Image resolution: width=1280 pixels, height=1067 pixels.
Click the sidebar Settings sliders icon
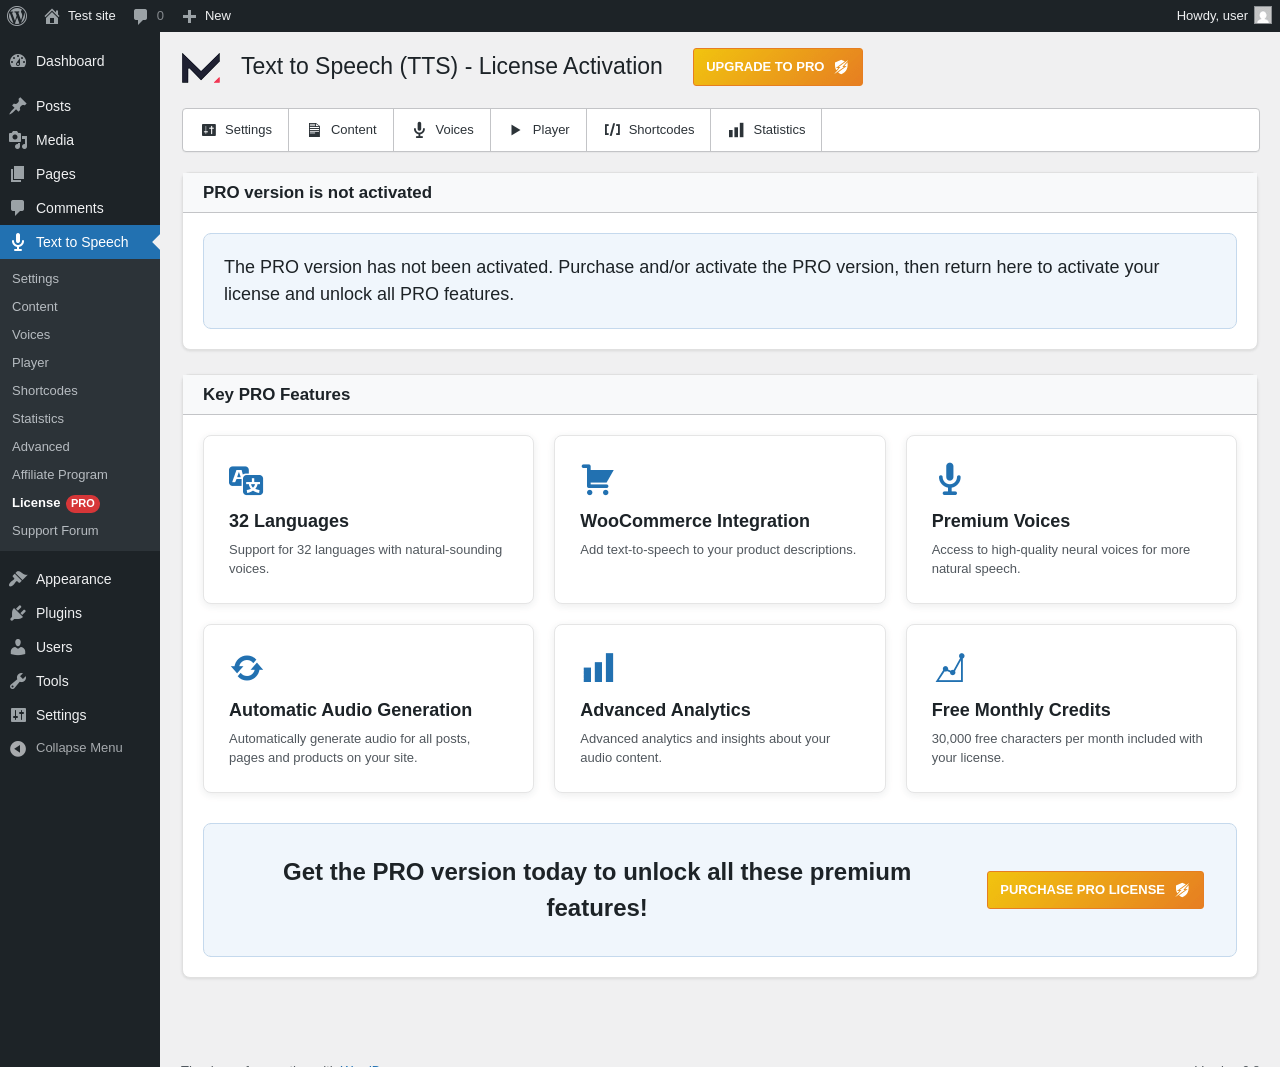pos(18,715)
